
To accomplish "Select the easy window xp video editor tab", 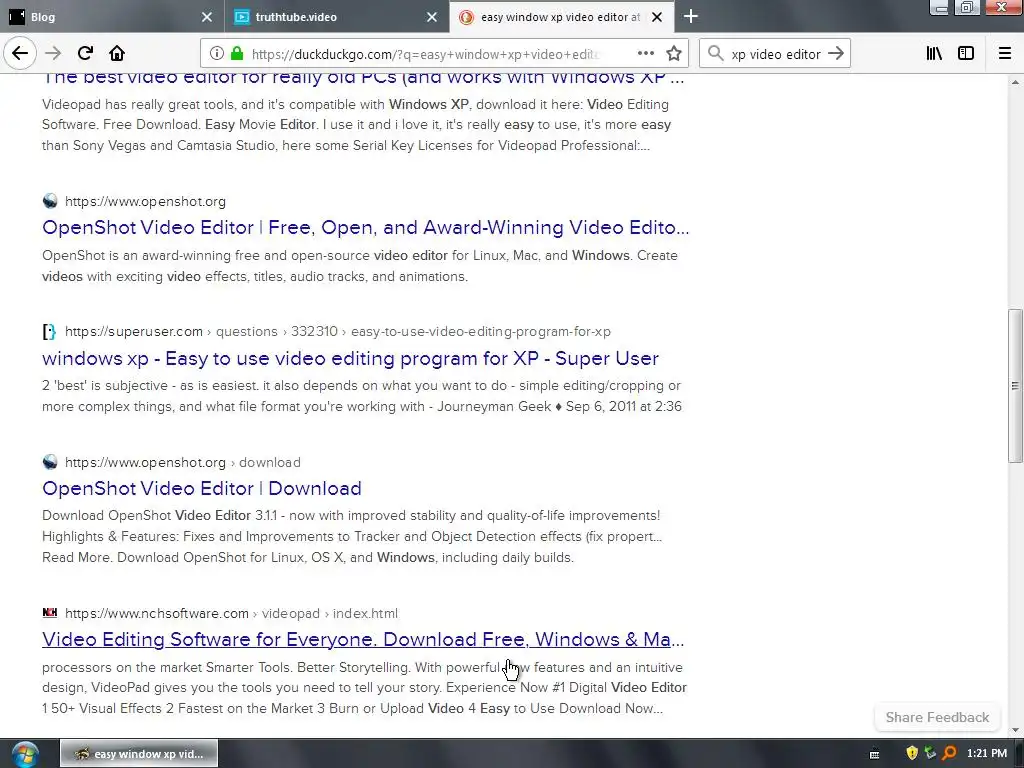I will [x=562, y=17].
